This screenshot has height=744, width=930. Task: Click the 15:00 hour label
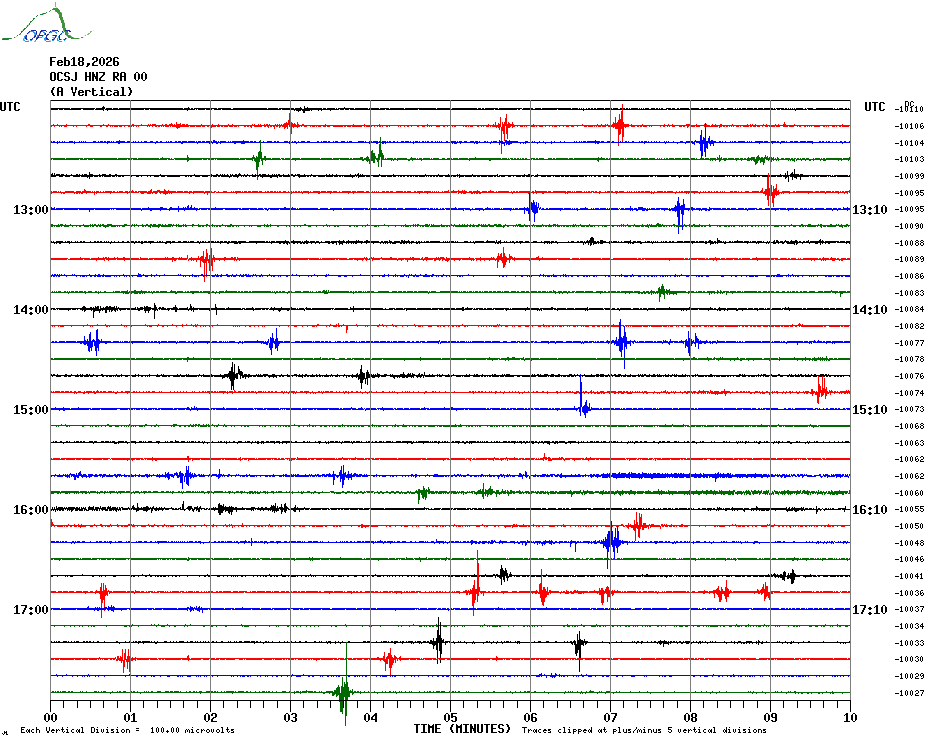point(31,409)
